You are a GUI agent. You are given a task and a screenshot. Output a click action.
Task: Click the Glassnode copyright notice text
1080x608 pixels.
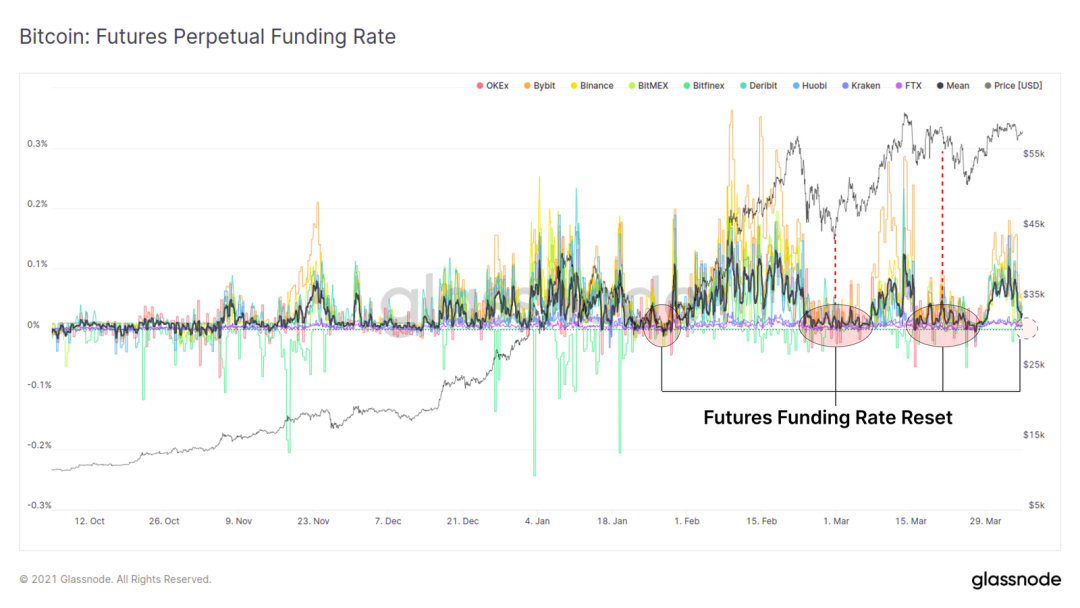coord(115,579)
